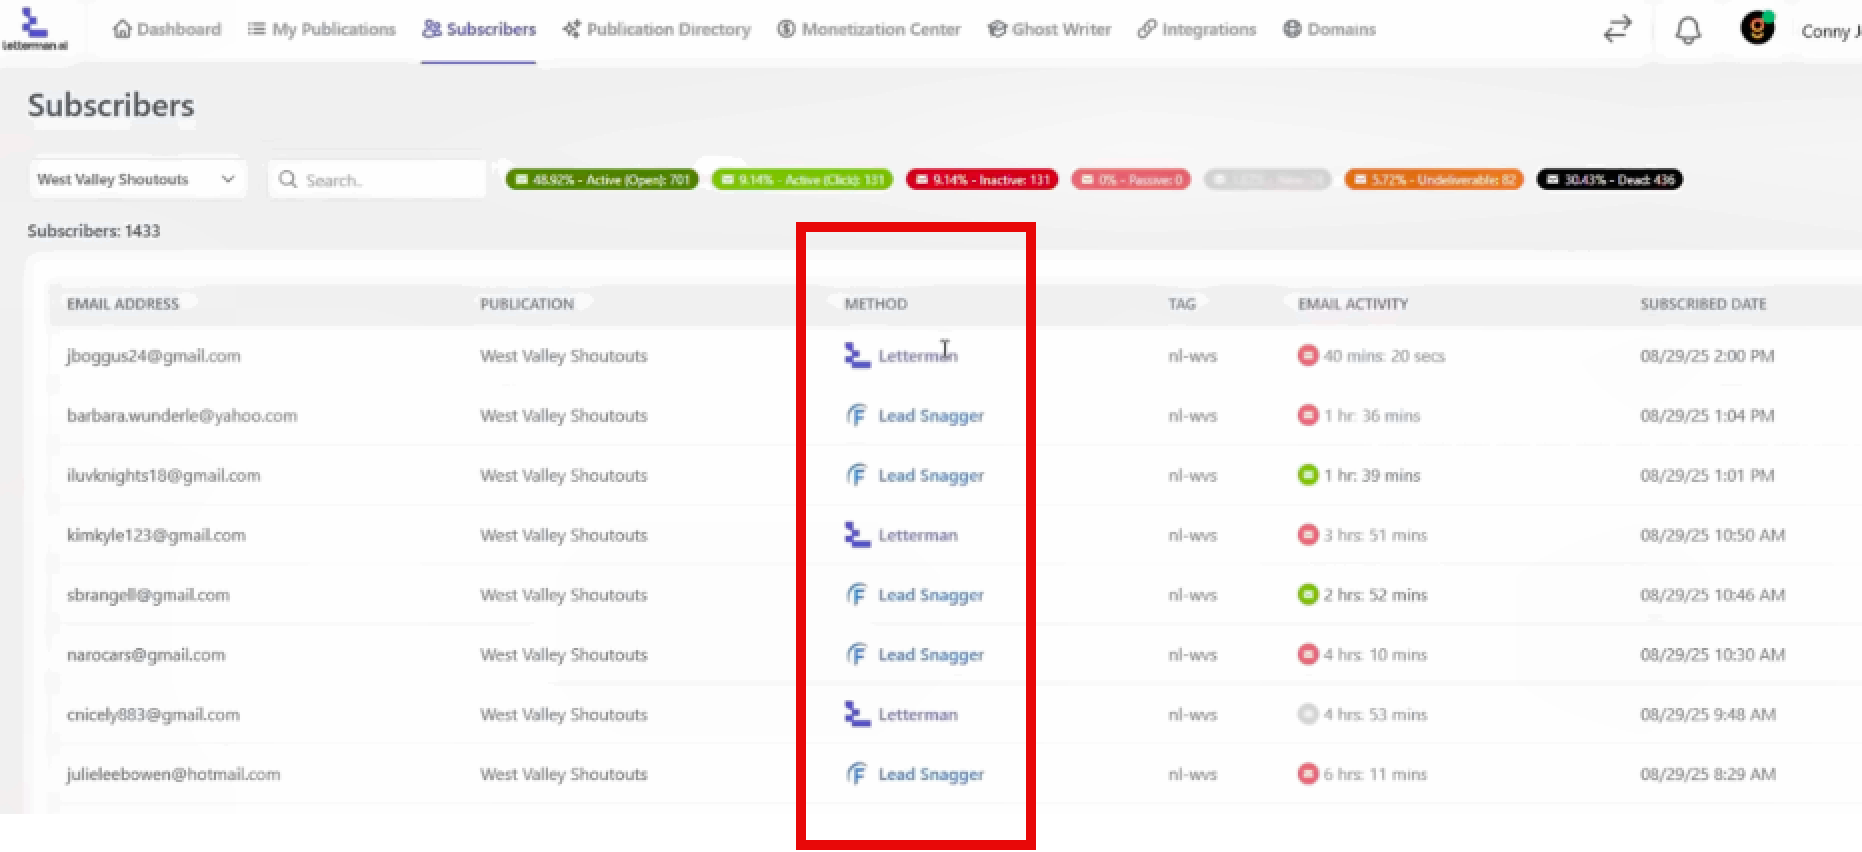The height and width of the screenshot is (852, 1862).
Task: Filter by Active (Click) 131 badge
Action: click(802, 180)
